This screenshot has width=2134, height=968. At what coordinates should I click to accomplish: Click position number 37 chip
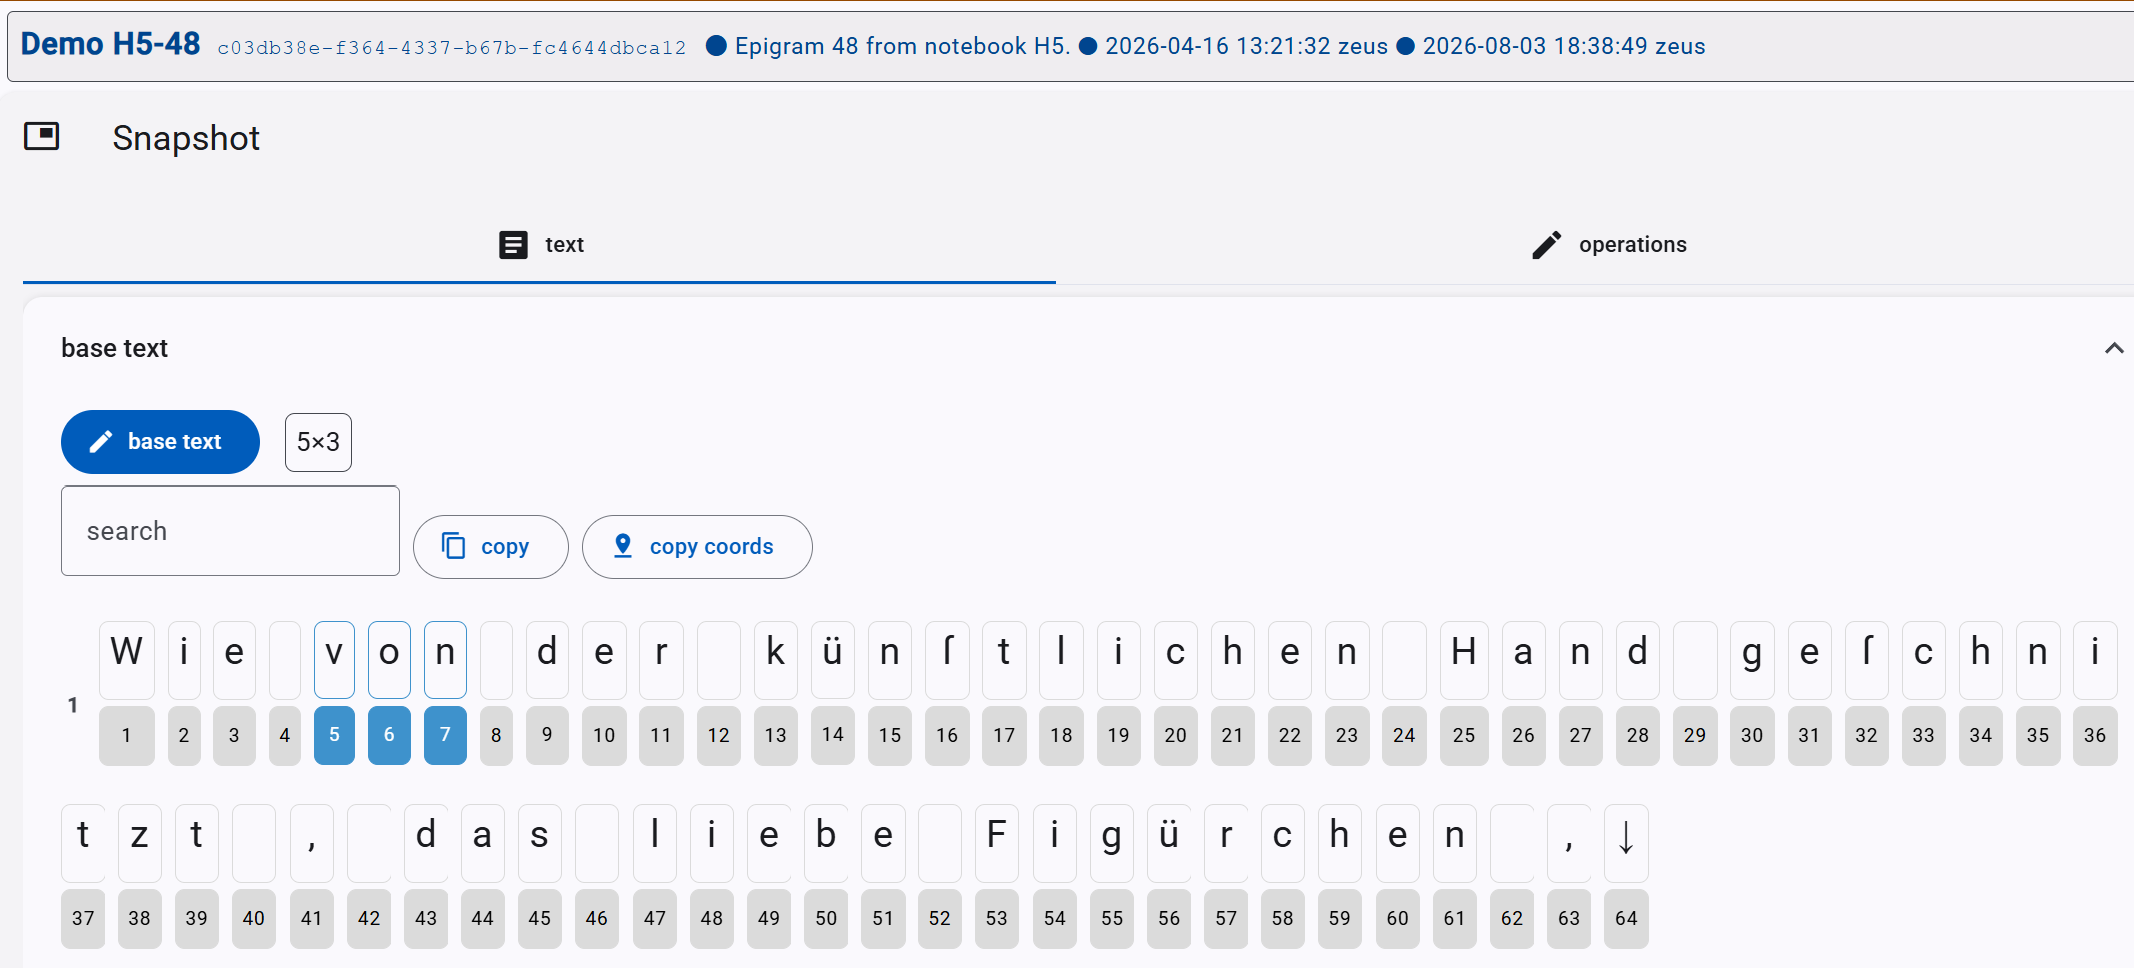pyautogui.click(x=83, y=918)
